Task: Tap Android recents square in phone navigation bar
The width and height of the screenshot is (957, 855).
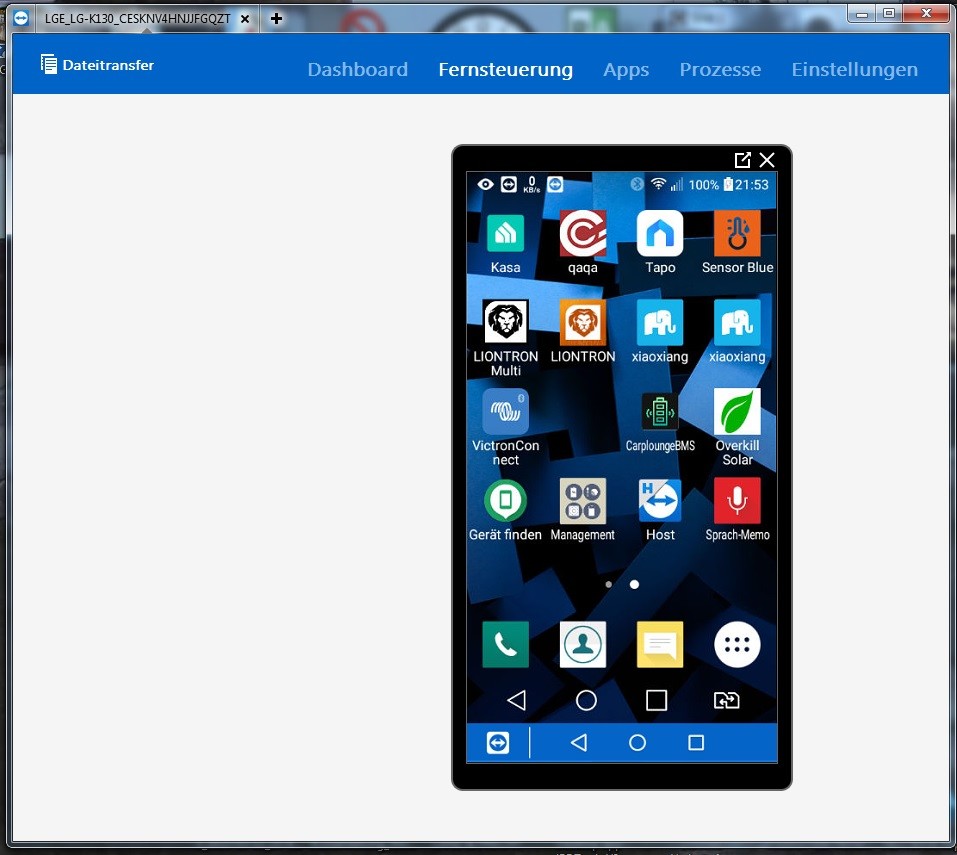Action: tap(656, 700)
